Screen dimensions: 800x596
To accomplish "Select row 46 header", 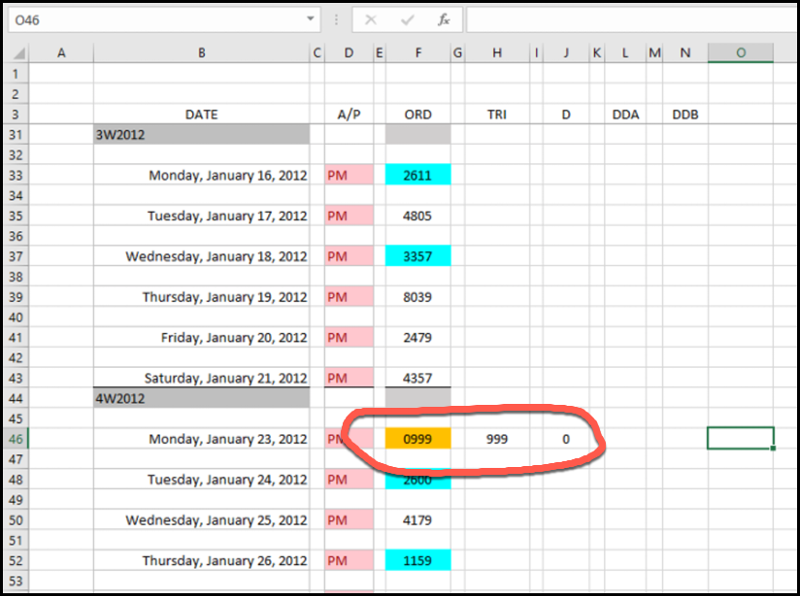I will 15,439.
